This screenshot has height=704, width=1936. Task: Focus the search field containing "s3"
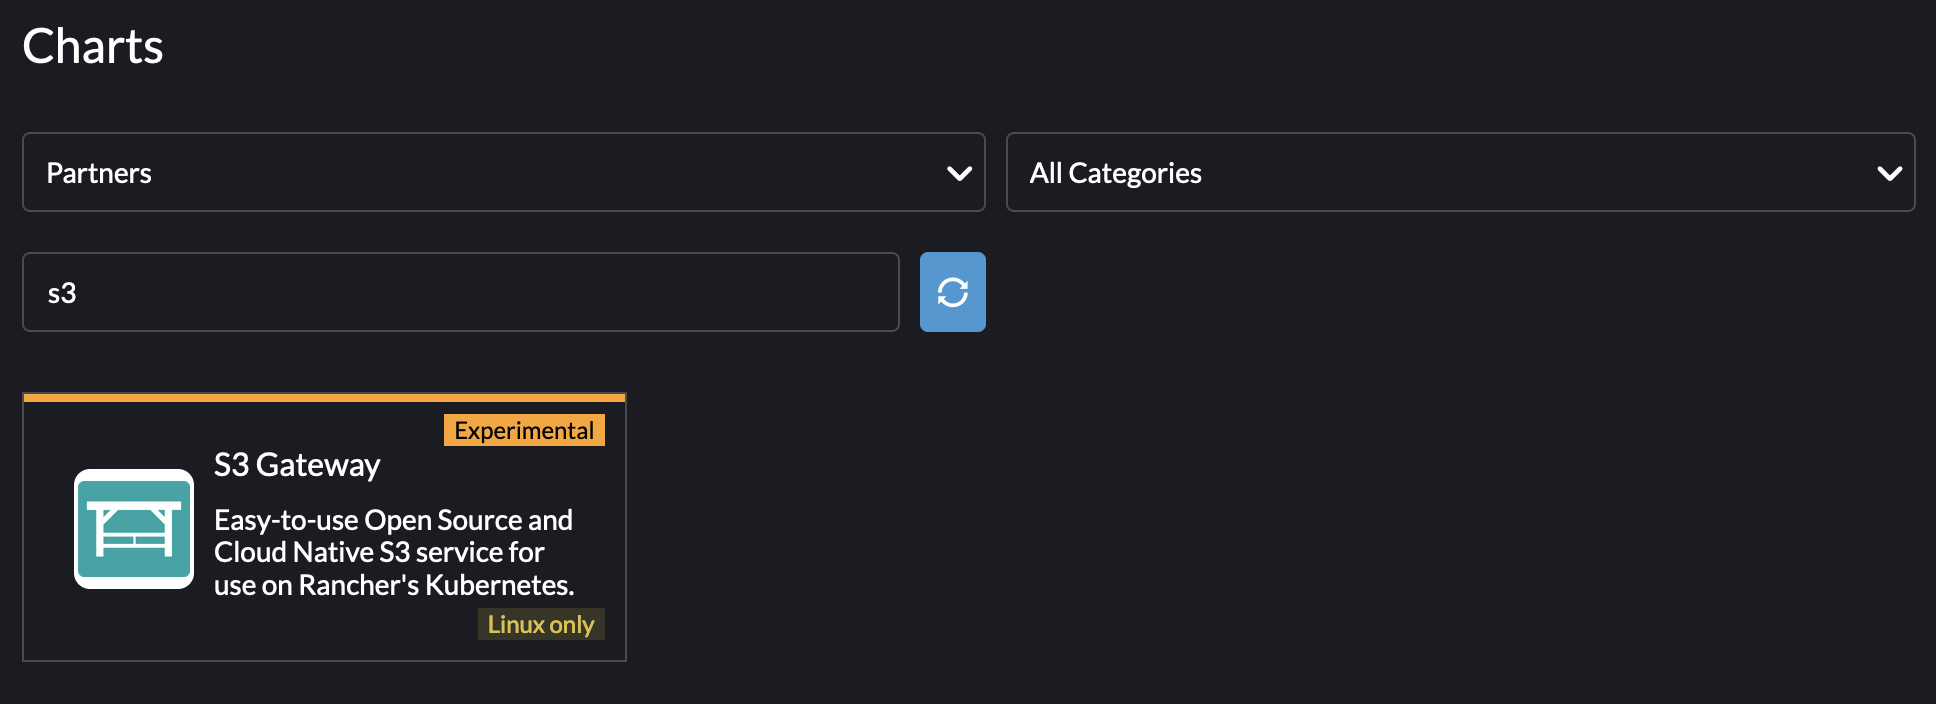point(460,292)
